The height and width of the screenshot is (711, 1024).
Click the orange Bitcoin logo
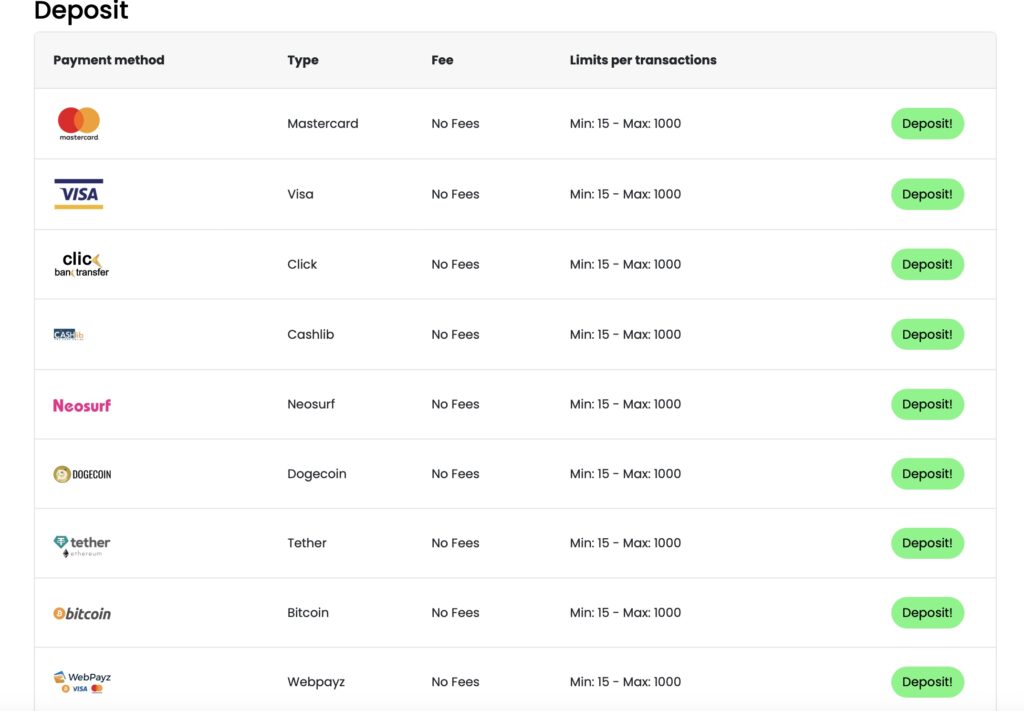(x=82, y=613)
